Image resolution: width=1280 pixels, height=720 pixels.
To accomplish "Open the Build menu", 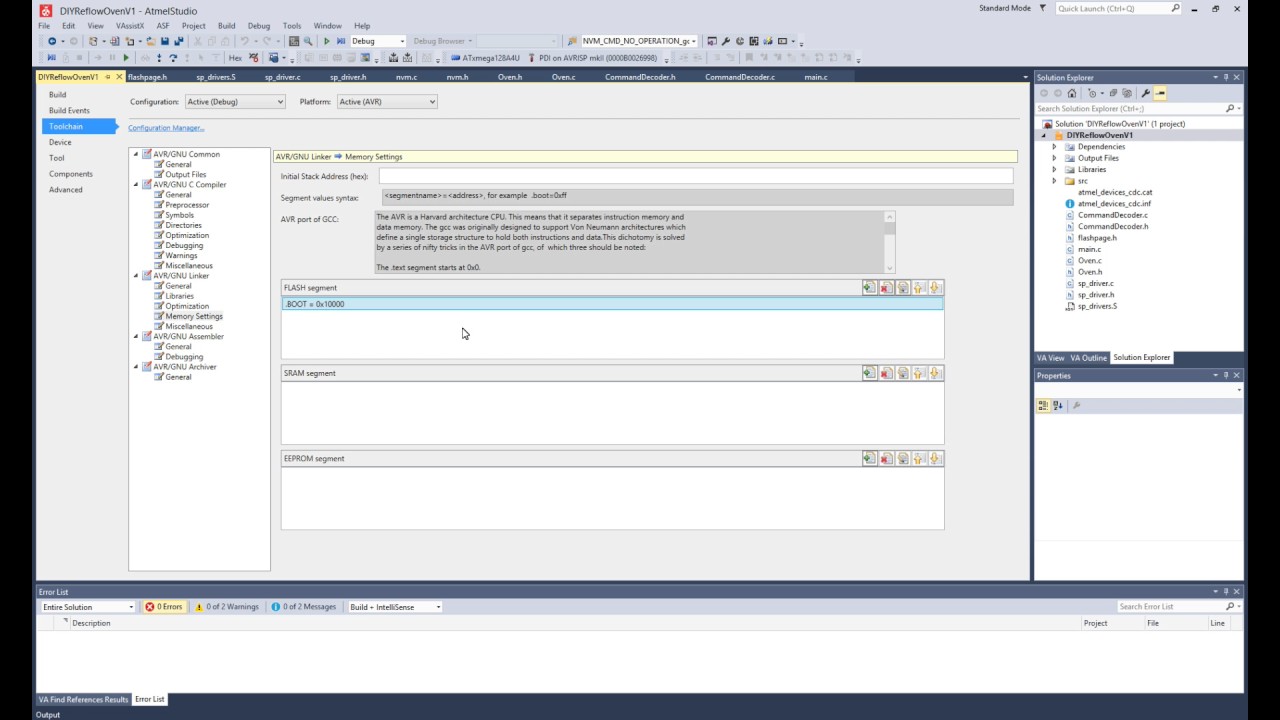I will tap(227, 26).
